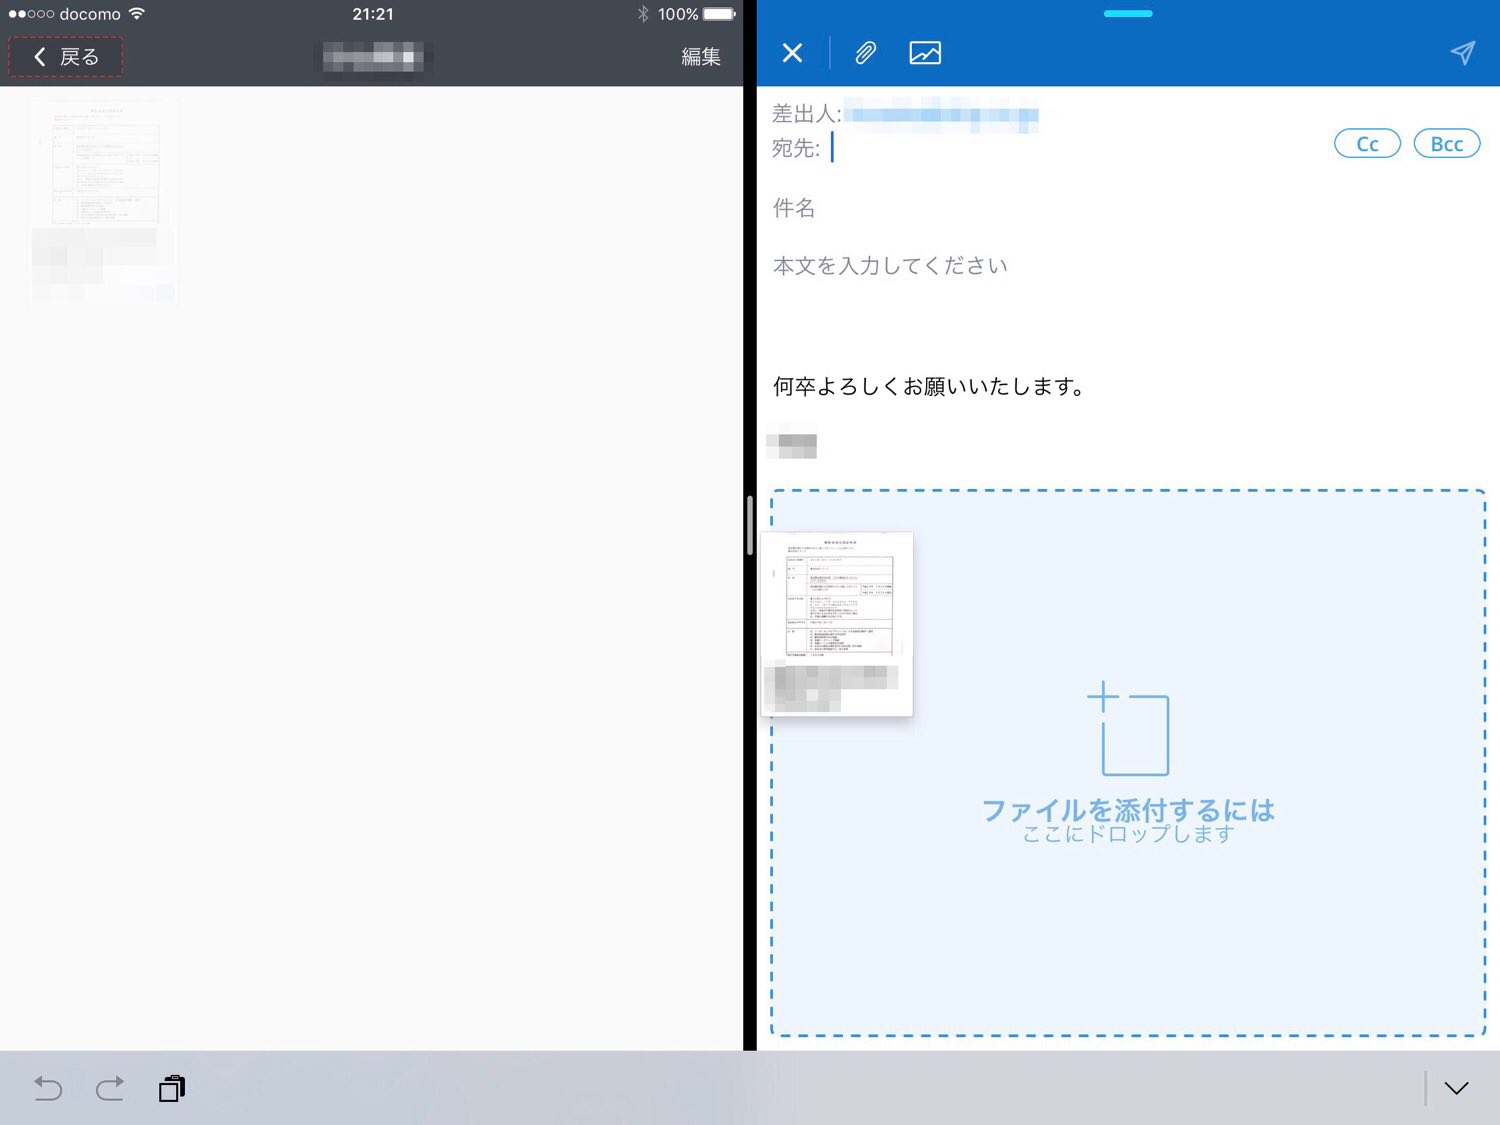Select the document thumbnail in left pane
Image resolution: width=1500 pixels, height=1125 pixels.
[x=104, y=200]
